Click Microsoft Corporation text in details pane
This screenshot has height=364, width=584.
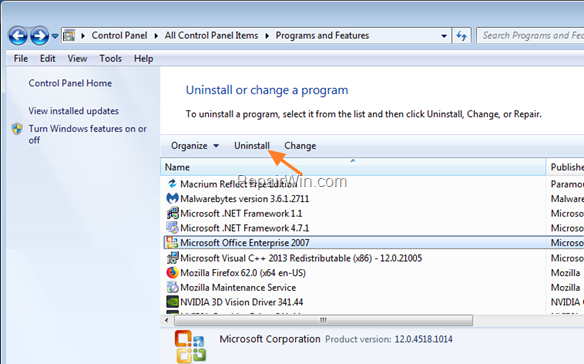[x=270, y=339]
